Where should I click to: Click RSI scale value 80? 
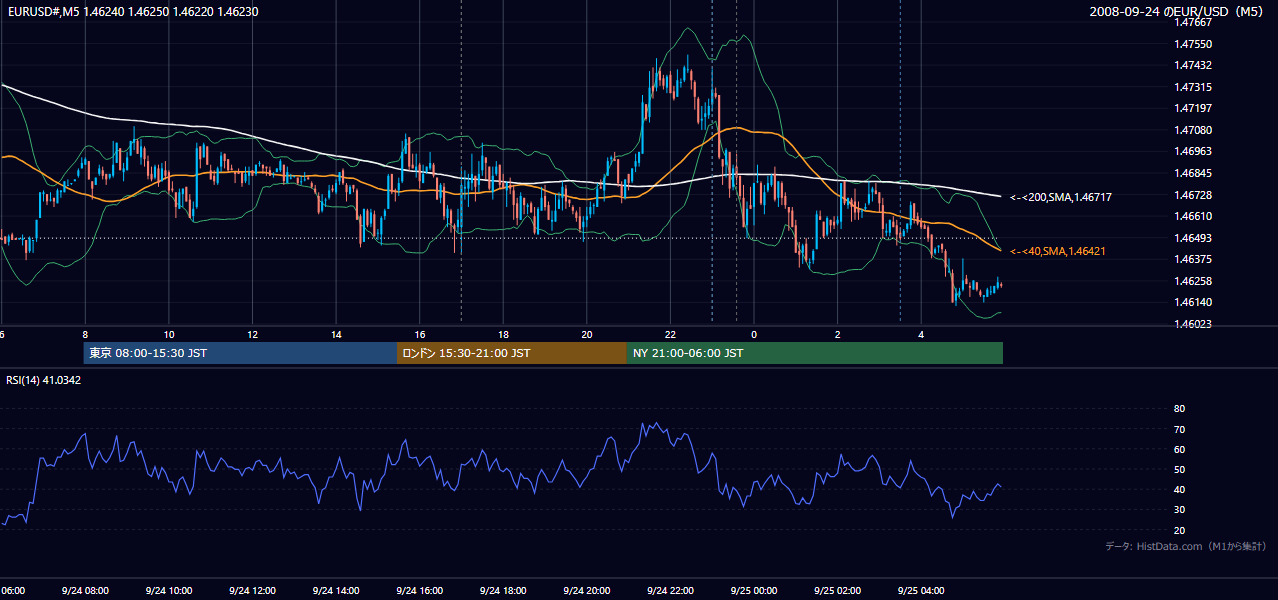click(x=1179, y=409)
